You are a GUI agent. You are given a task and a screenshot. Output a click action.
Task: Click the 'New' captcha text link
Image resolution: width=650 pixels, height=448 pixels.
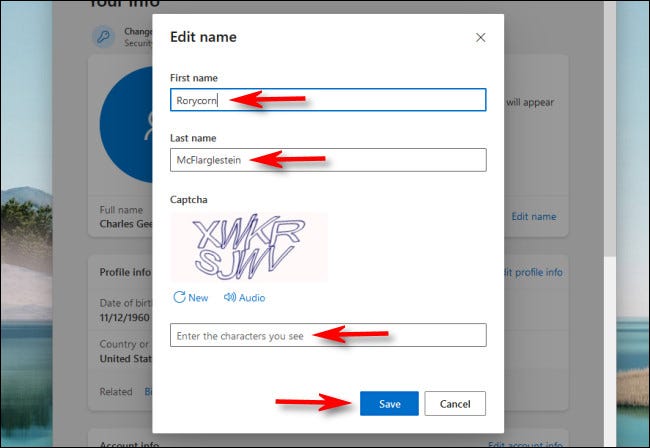198,297
